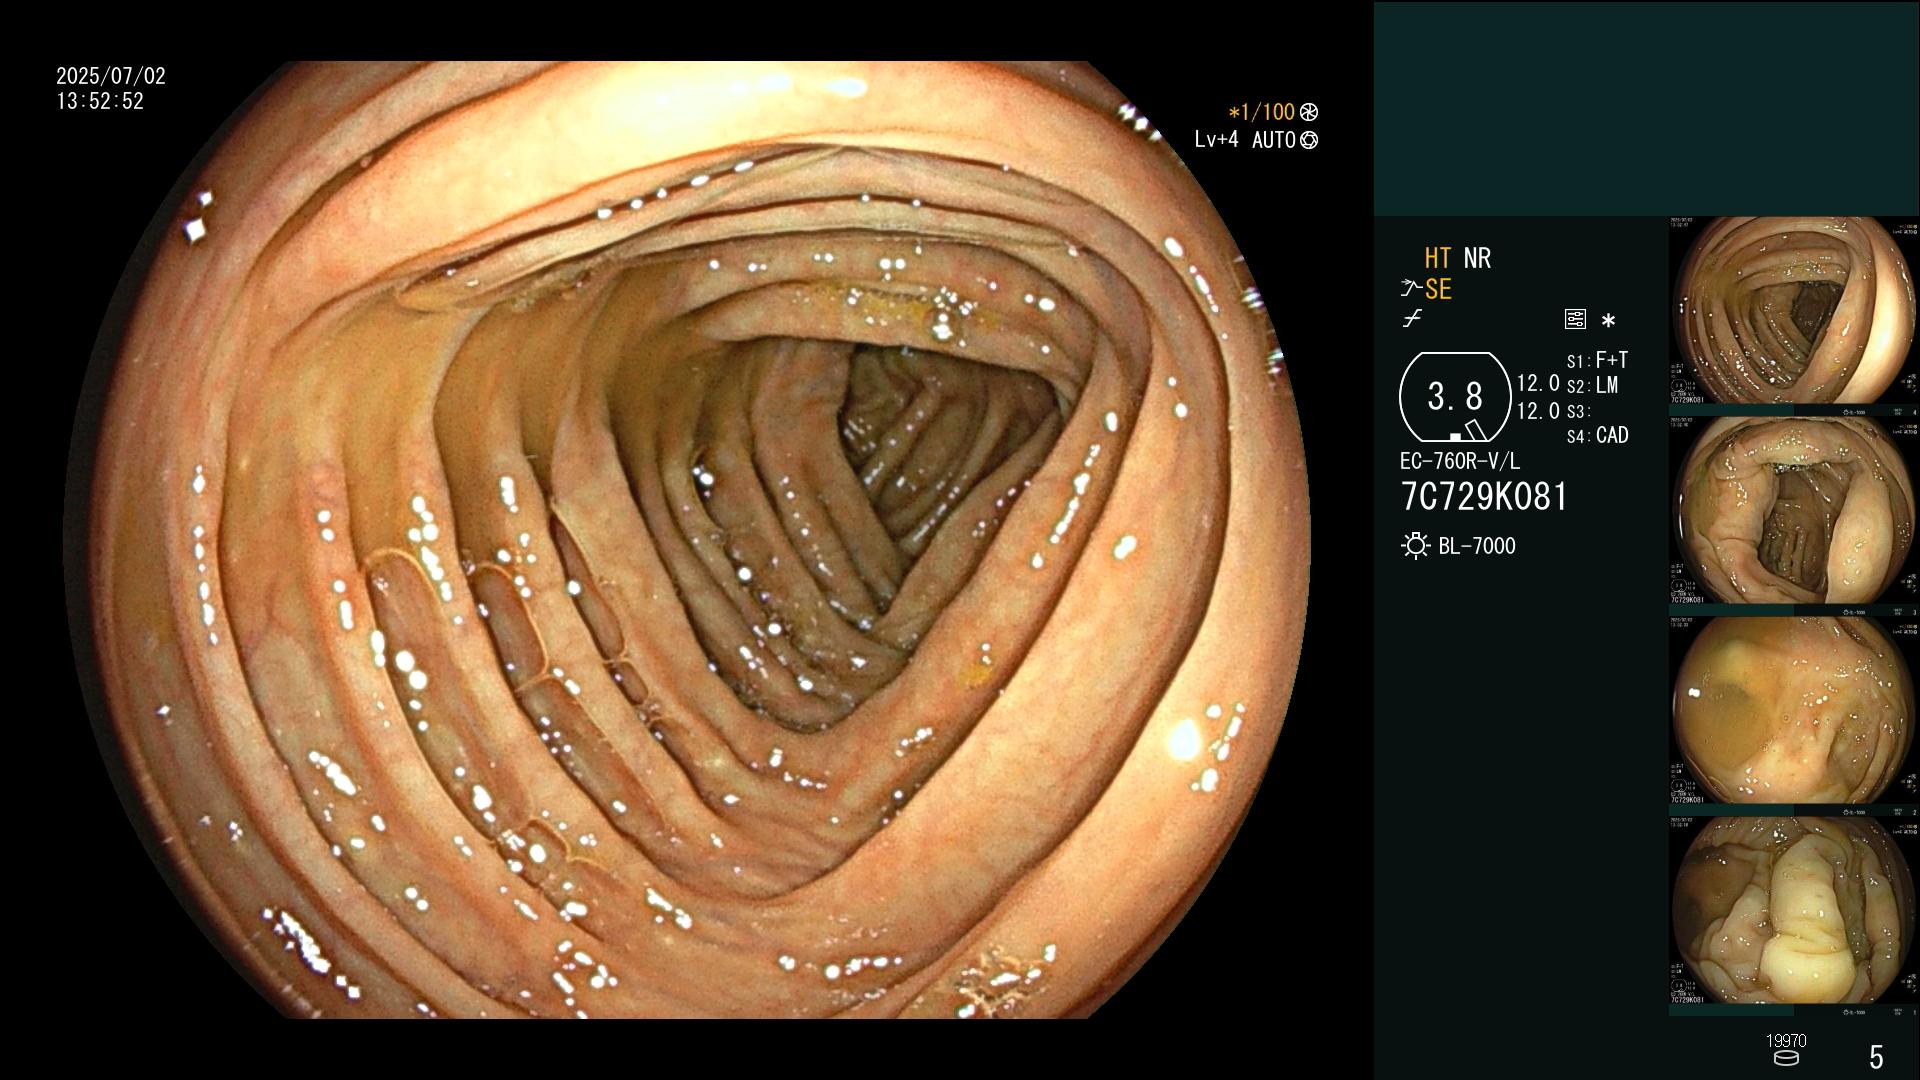
Task: Click the scope model EC-760R-V/L
Action: [1460, 462]
